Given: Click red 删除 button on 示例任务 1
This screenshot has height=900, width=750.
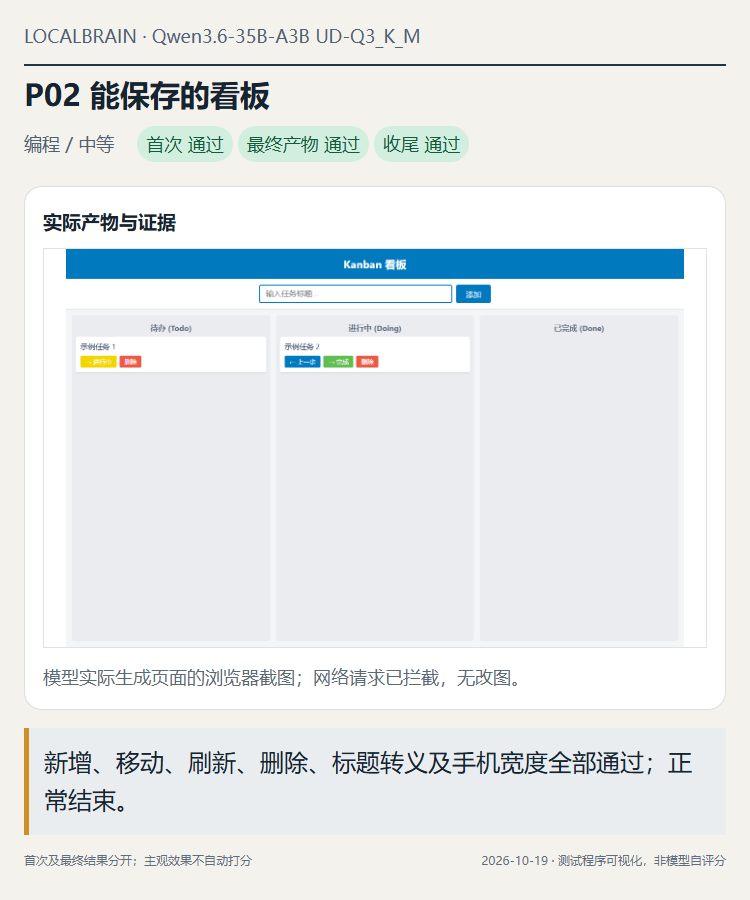Looking at the screenshot, I should point(130,362).
